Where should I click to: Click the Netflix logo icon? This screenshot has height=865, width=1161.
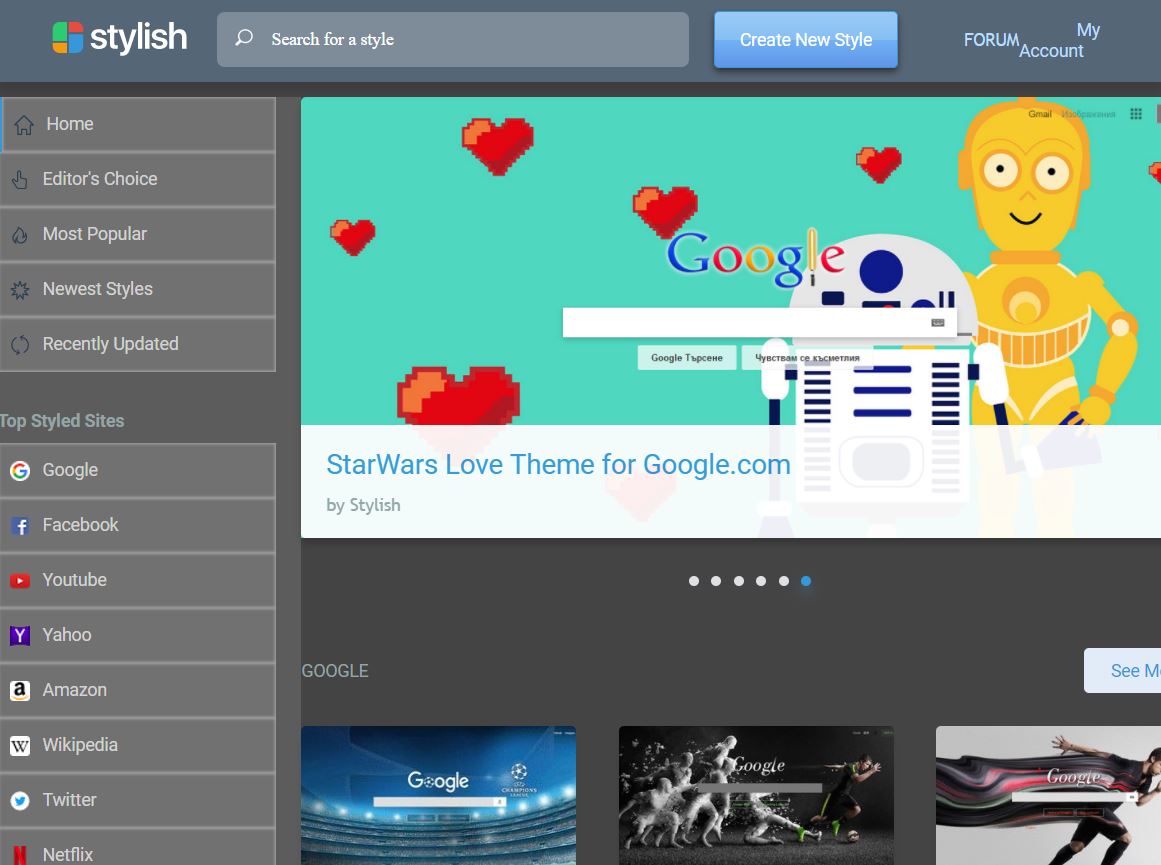(x=20, y=855)
